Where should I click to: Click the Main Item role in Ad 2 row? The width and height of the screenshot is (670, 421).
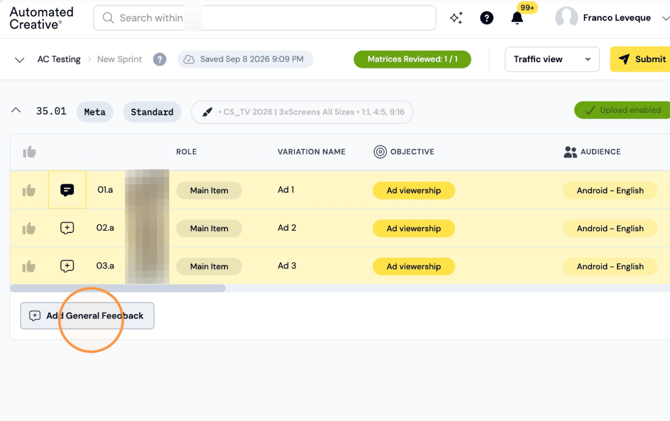209,228
